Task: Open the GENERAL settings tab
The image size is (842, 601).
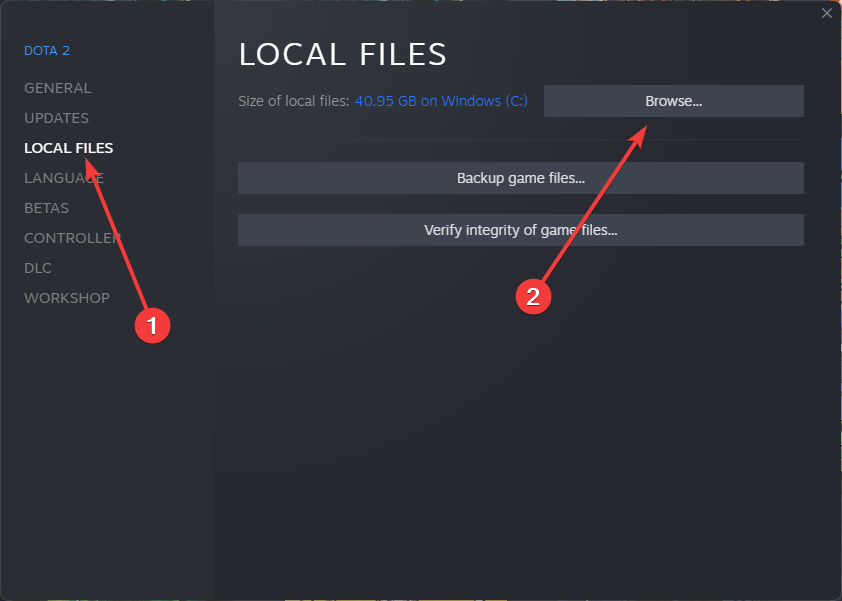Action: coord(57,88)
